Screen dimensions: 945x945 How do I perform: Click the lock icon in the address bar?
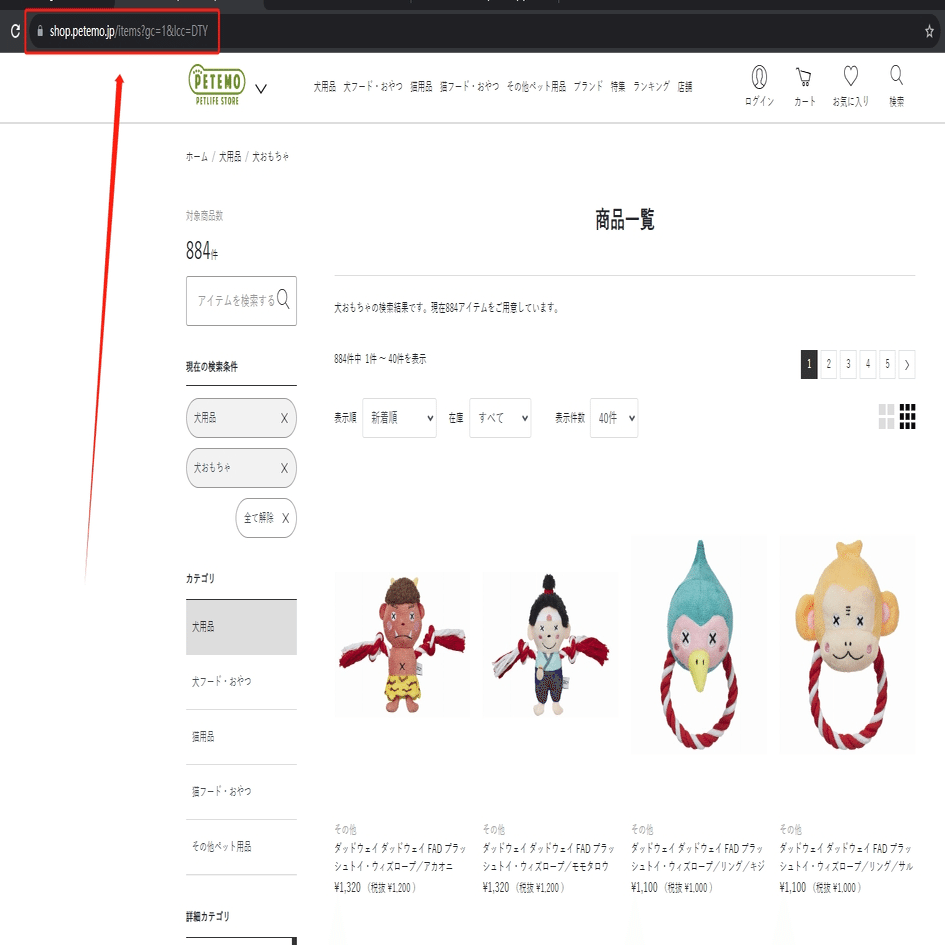40,31
